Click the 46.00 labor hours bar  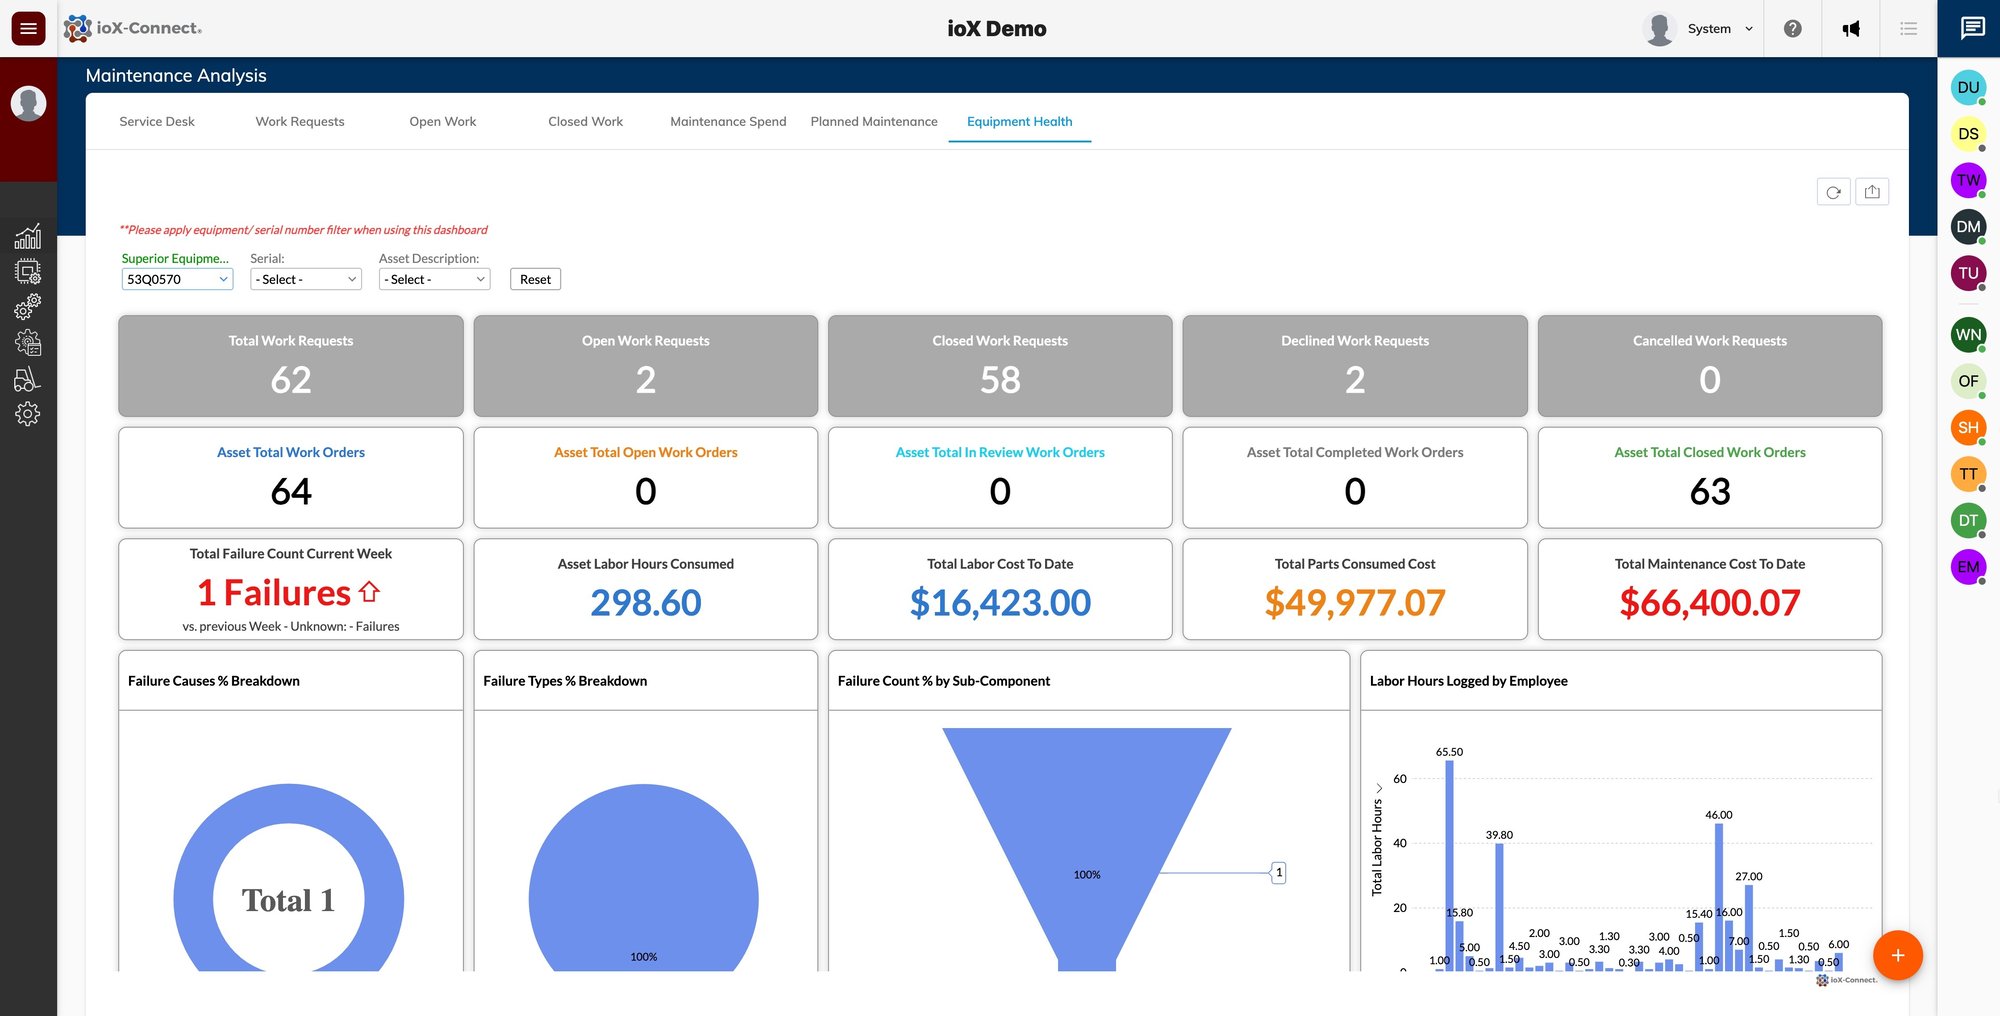coord(1719,897)
